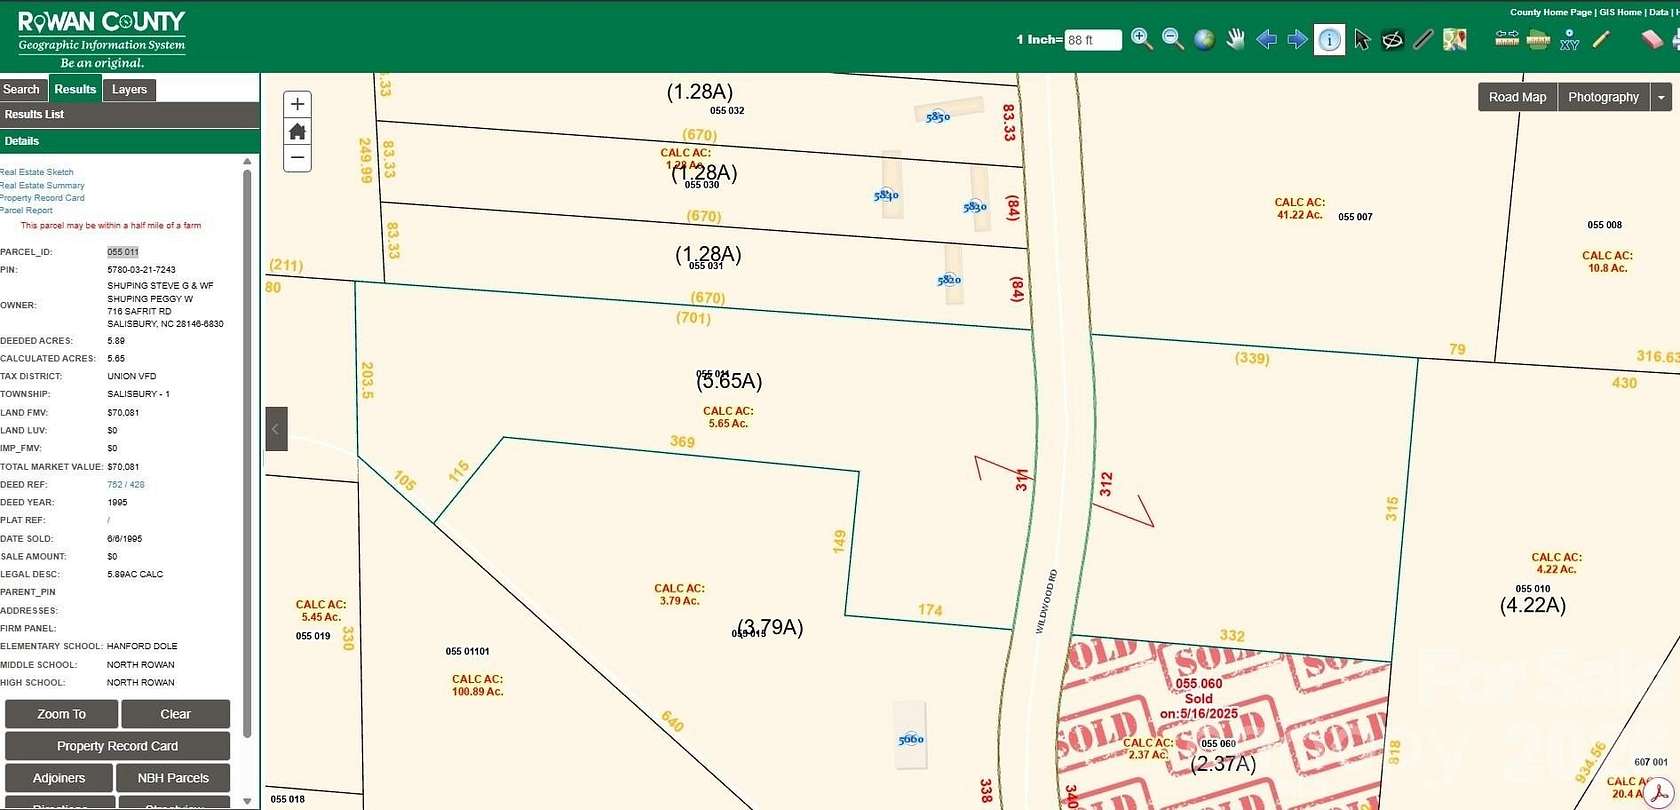The image size is (1680, 810).
Task: Open the Data link in header
Action: (x=1658, y=12)
